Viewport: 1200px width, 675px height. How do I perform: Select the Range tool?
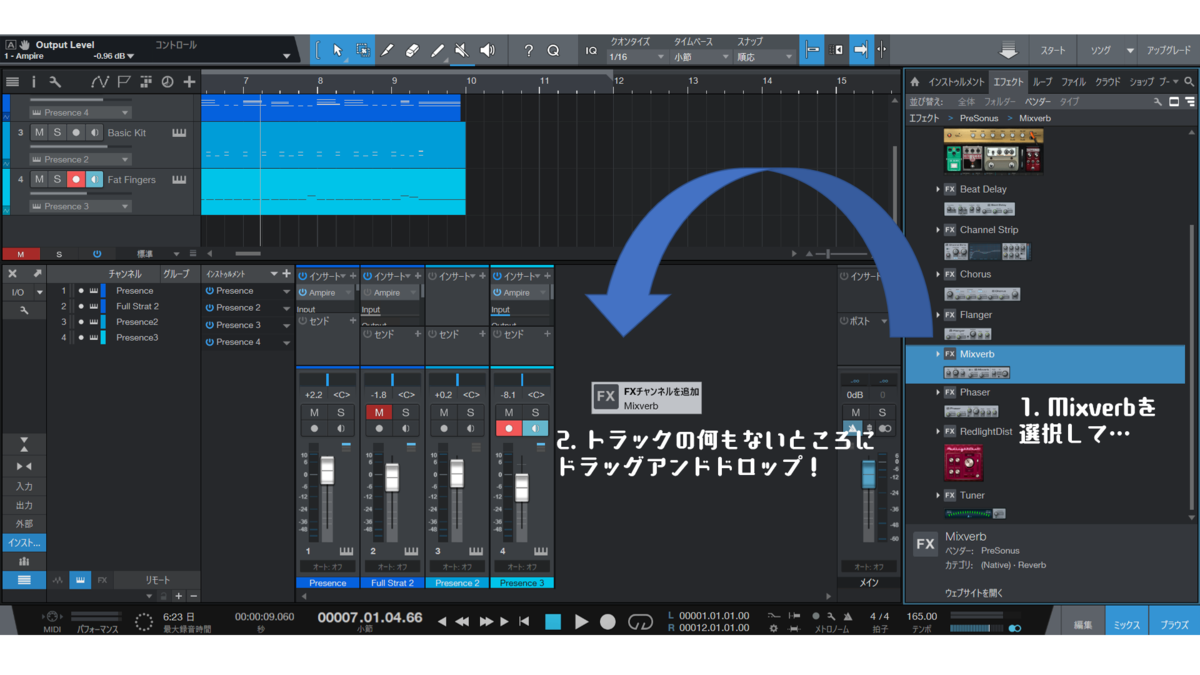click(362, 50)
